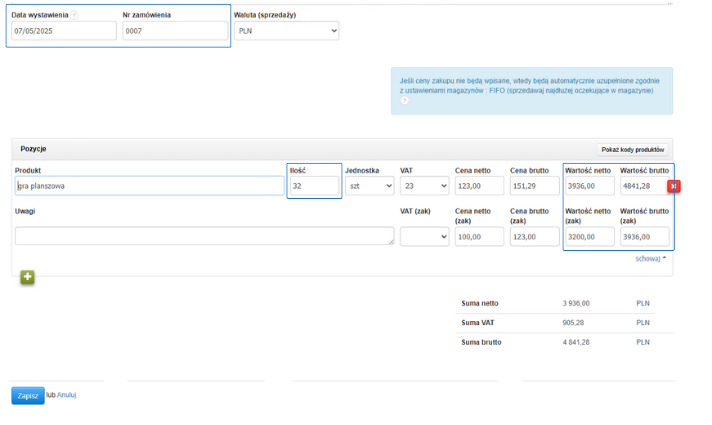Image resolution: width=712 pixels, height=425 pixels.
Task: Click the help icon in the blue FIFO info box
Action: click(x=404, y=101)
